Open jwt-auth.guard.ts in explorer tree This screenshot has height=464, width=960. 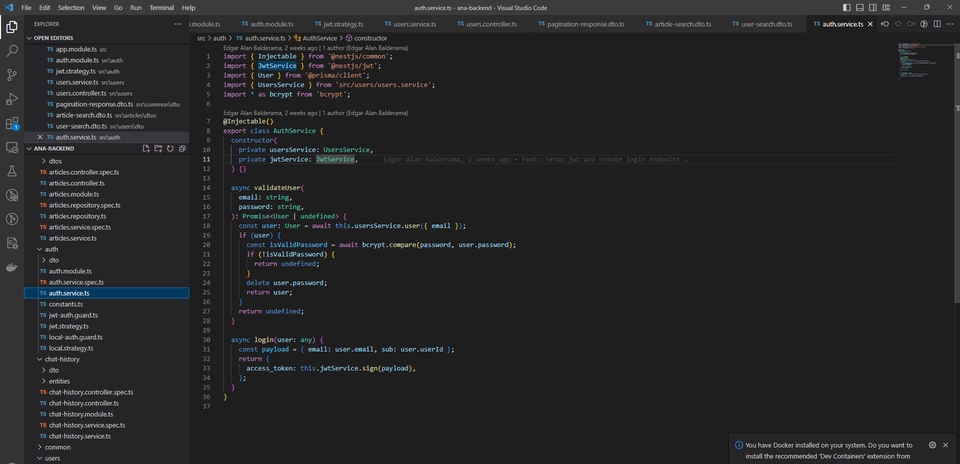(x=73, y=315)
